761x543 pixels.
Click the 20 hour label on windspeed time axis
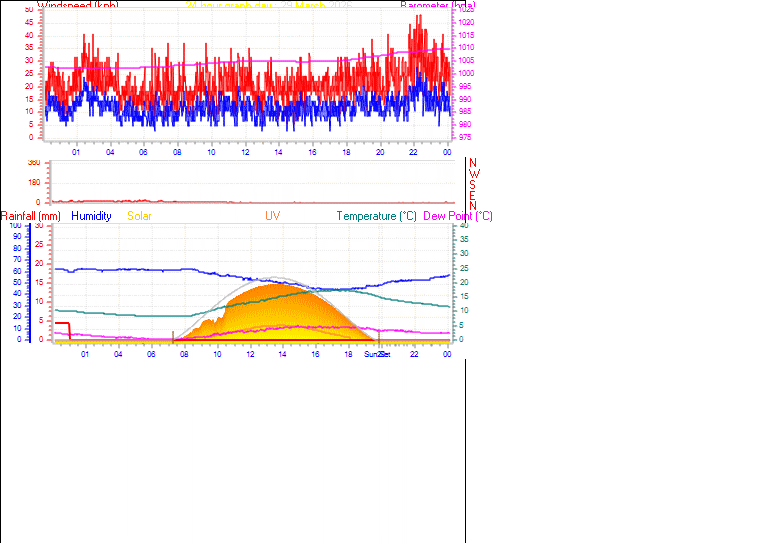(x=380, y=152)
